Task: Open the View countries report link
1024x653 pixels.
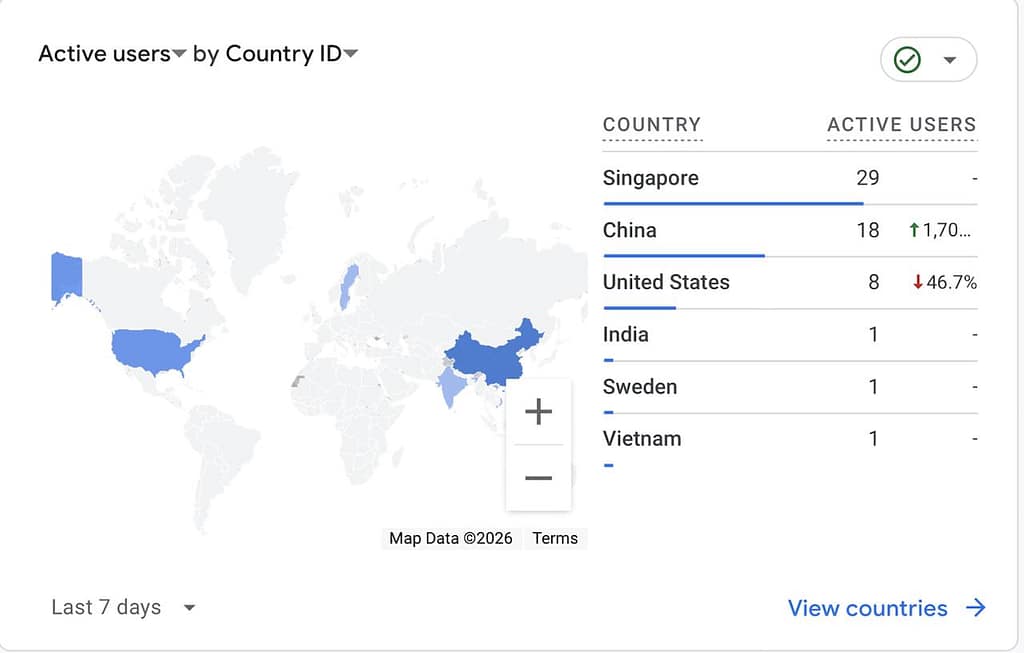Action: click(x=867, y=608)
